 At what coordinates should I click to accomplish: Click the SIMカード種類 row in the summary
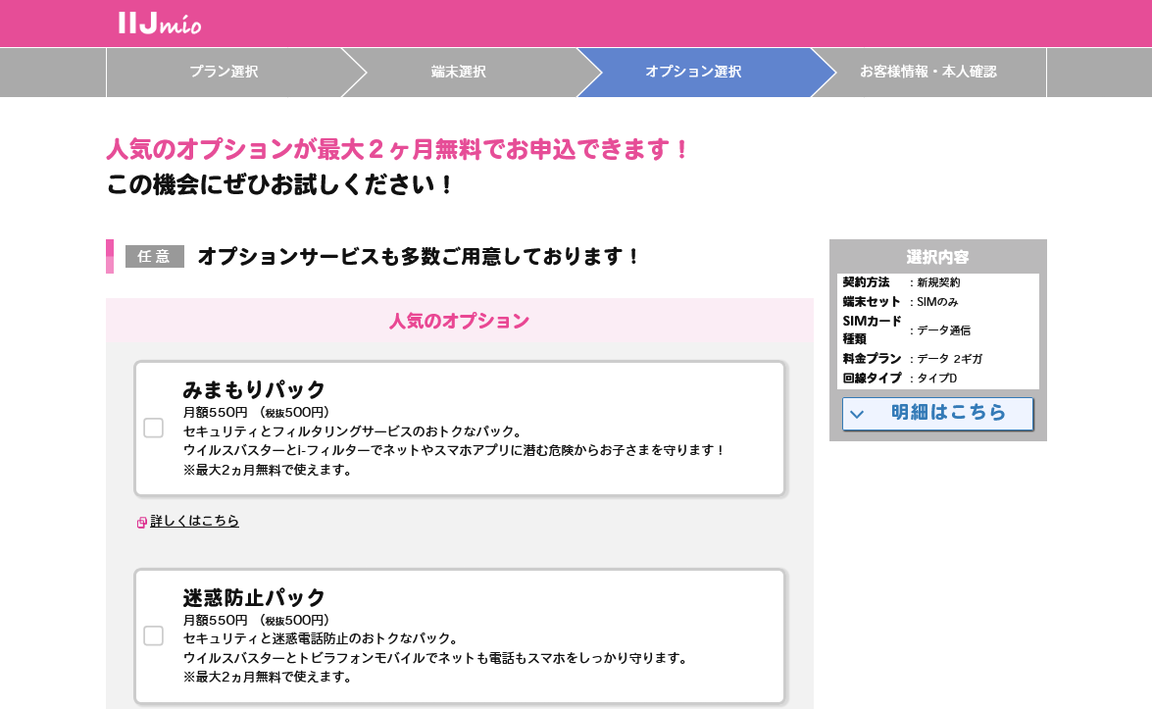point(937,330)
